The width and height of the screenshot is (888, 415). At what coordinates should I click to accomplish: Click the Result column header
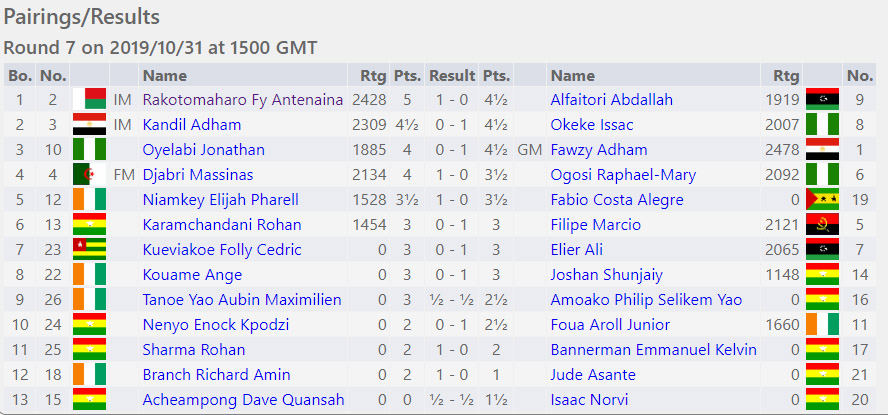point(451,75)
